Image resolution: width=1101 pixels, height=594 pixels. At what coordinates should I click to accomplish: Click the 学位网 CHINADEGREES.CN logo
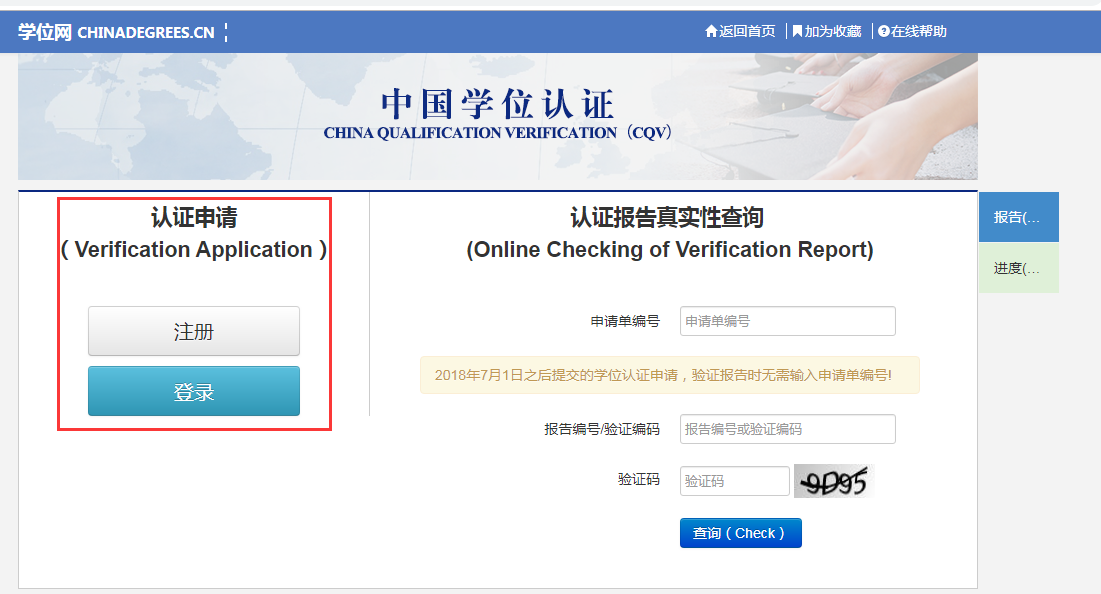(116, 32)
